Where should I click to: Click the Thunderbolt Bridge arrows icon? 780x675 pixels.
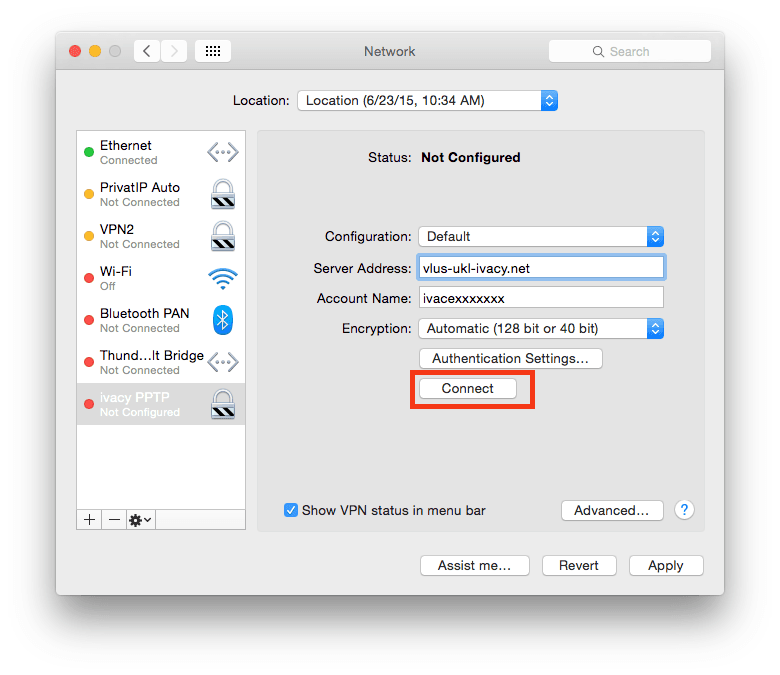(222, 362)
